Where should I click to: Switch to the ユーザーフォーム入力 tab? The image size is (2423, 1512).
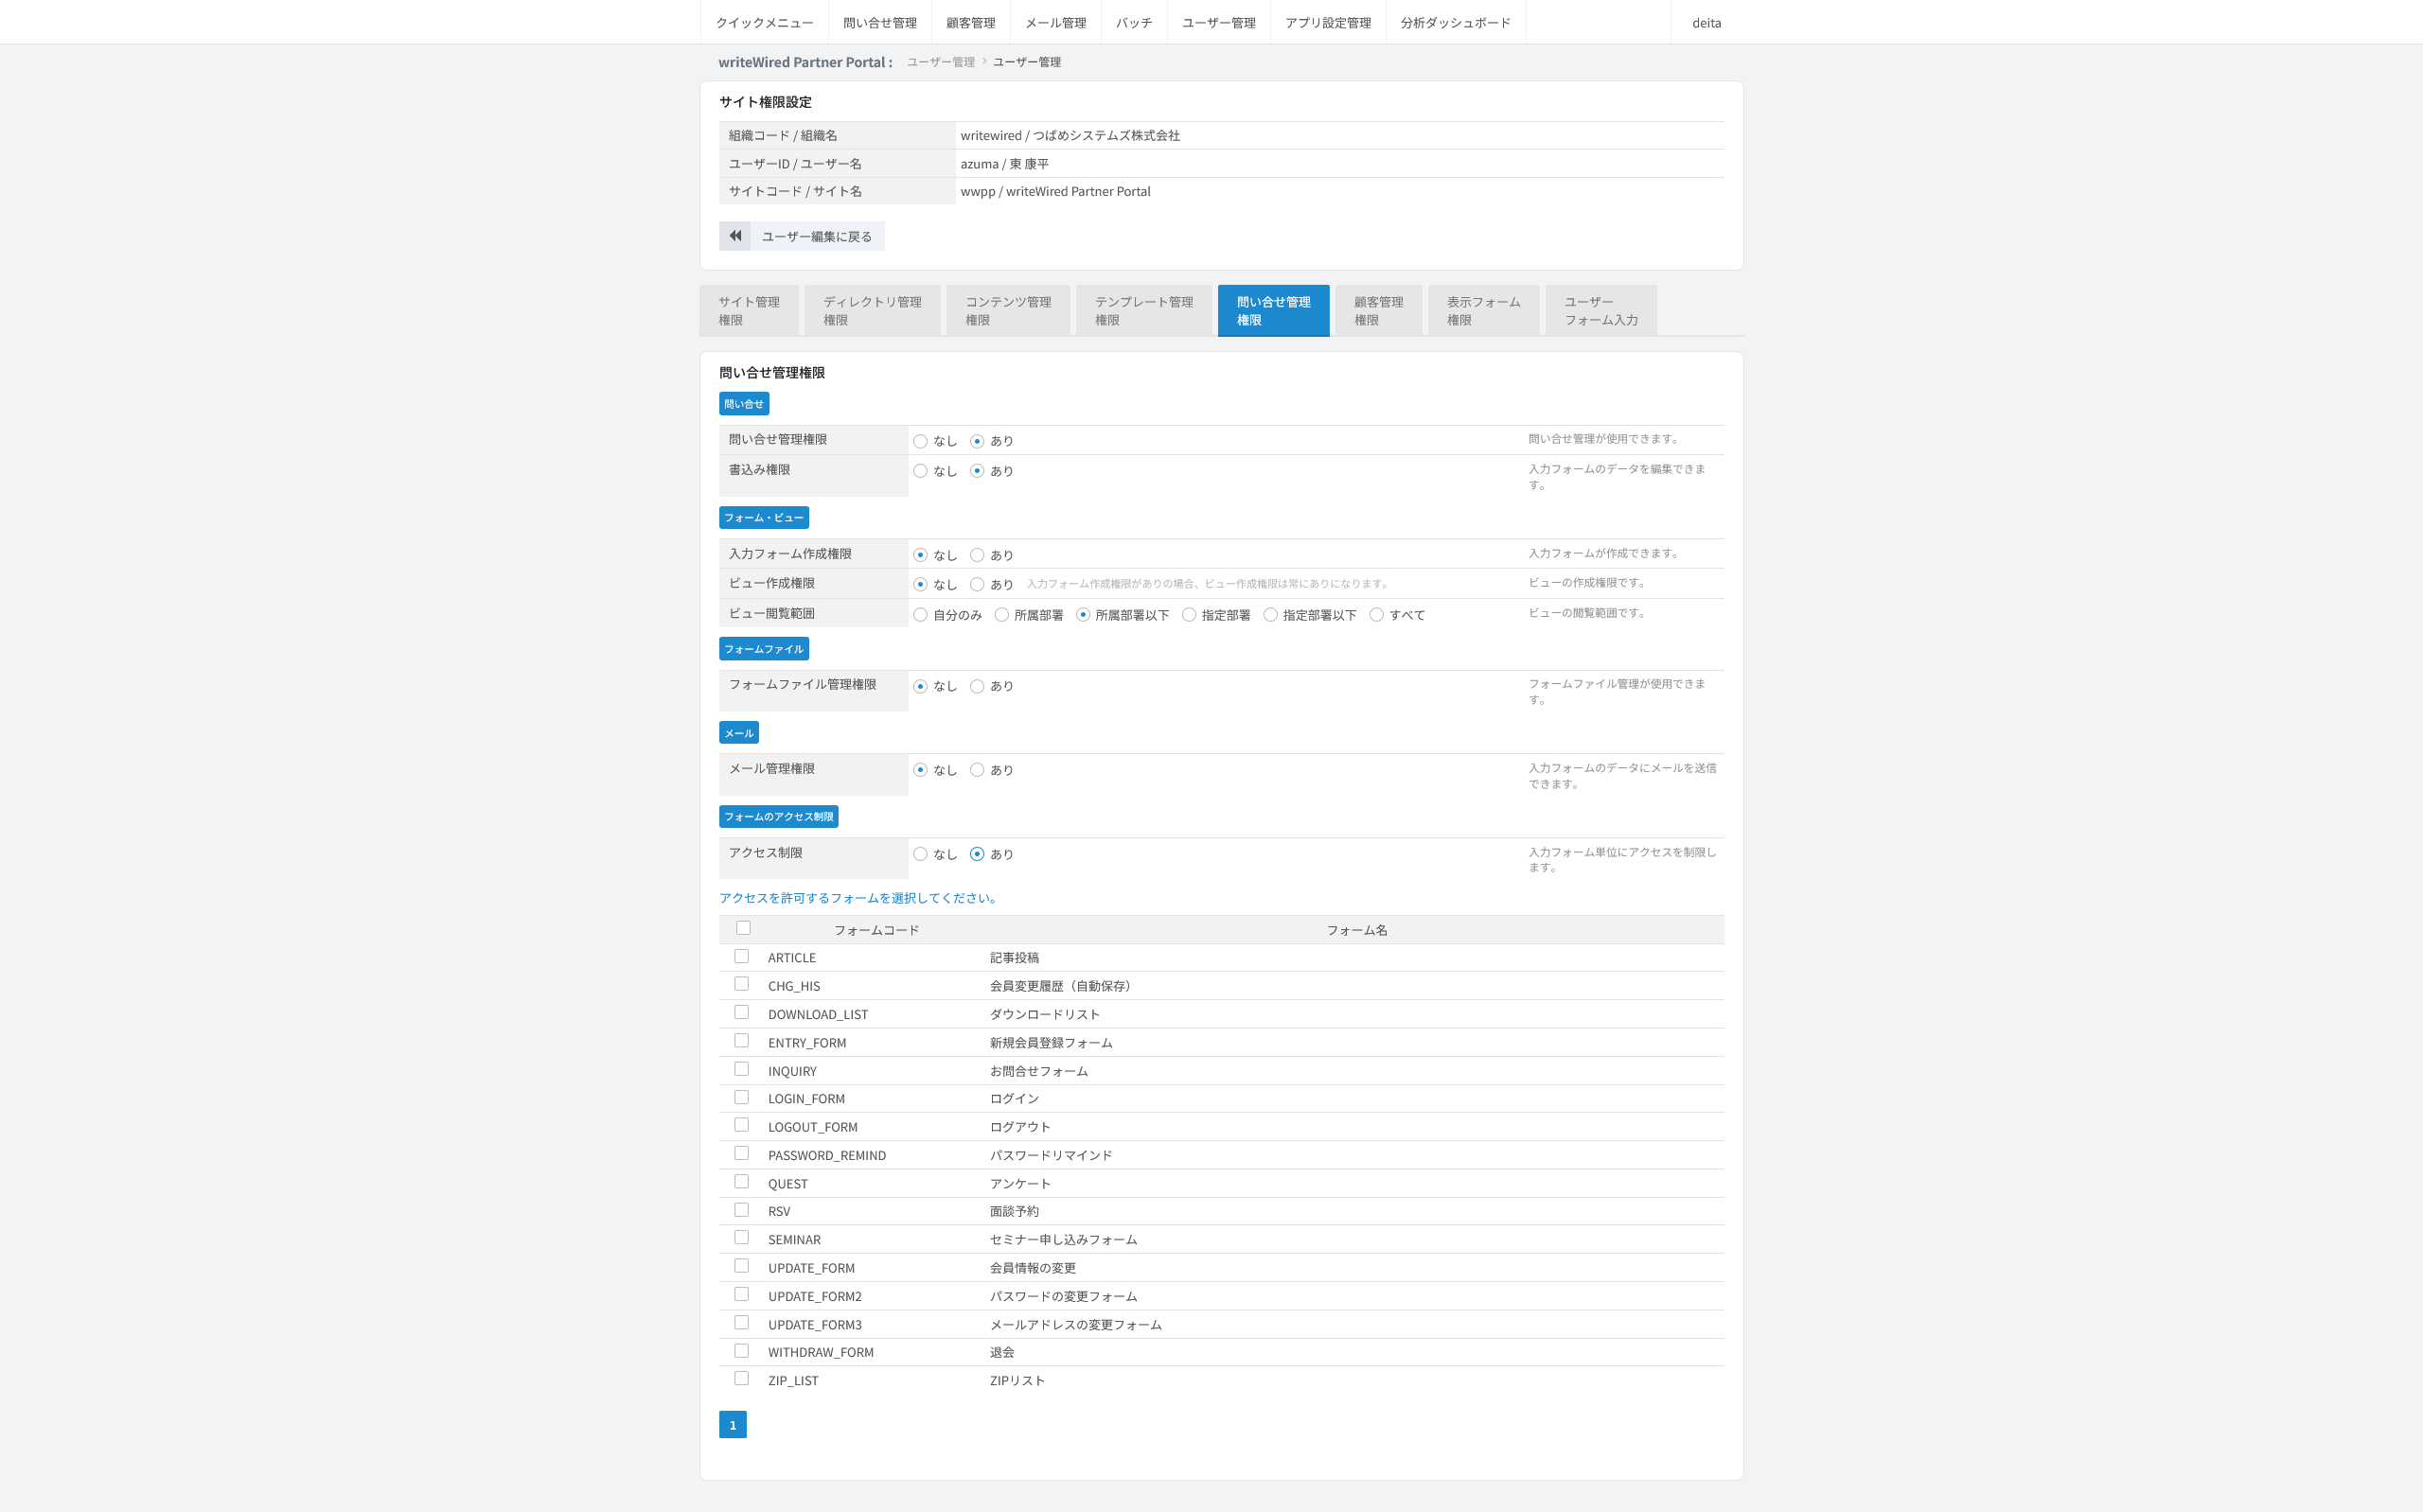point(1600,311)
